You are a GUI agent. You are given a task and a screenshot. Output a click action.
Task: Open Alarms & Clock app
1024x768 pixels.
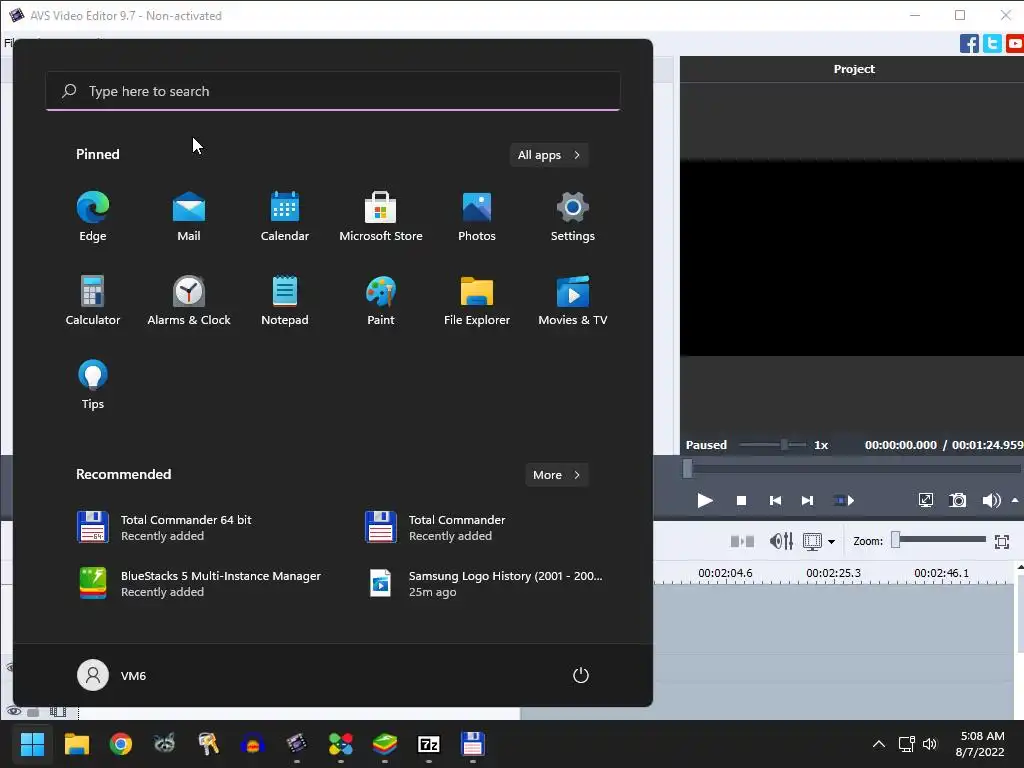coord(189,300)
